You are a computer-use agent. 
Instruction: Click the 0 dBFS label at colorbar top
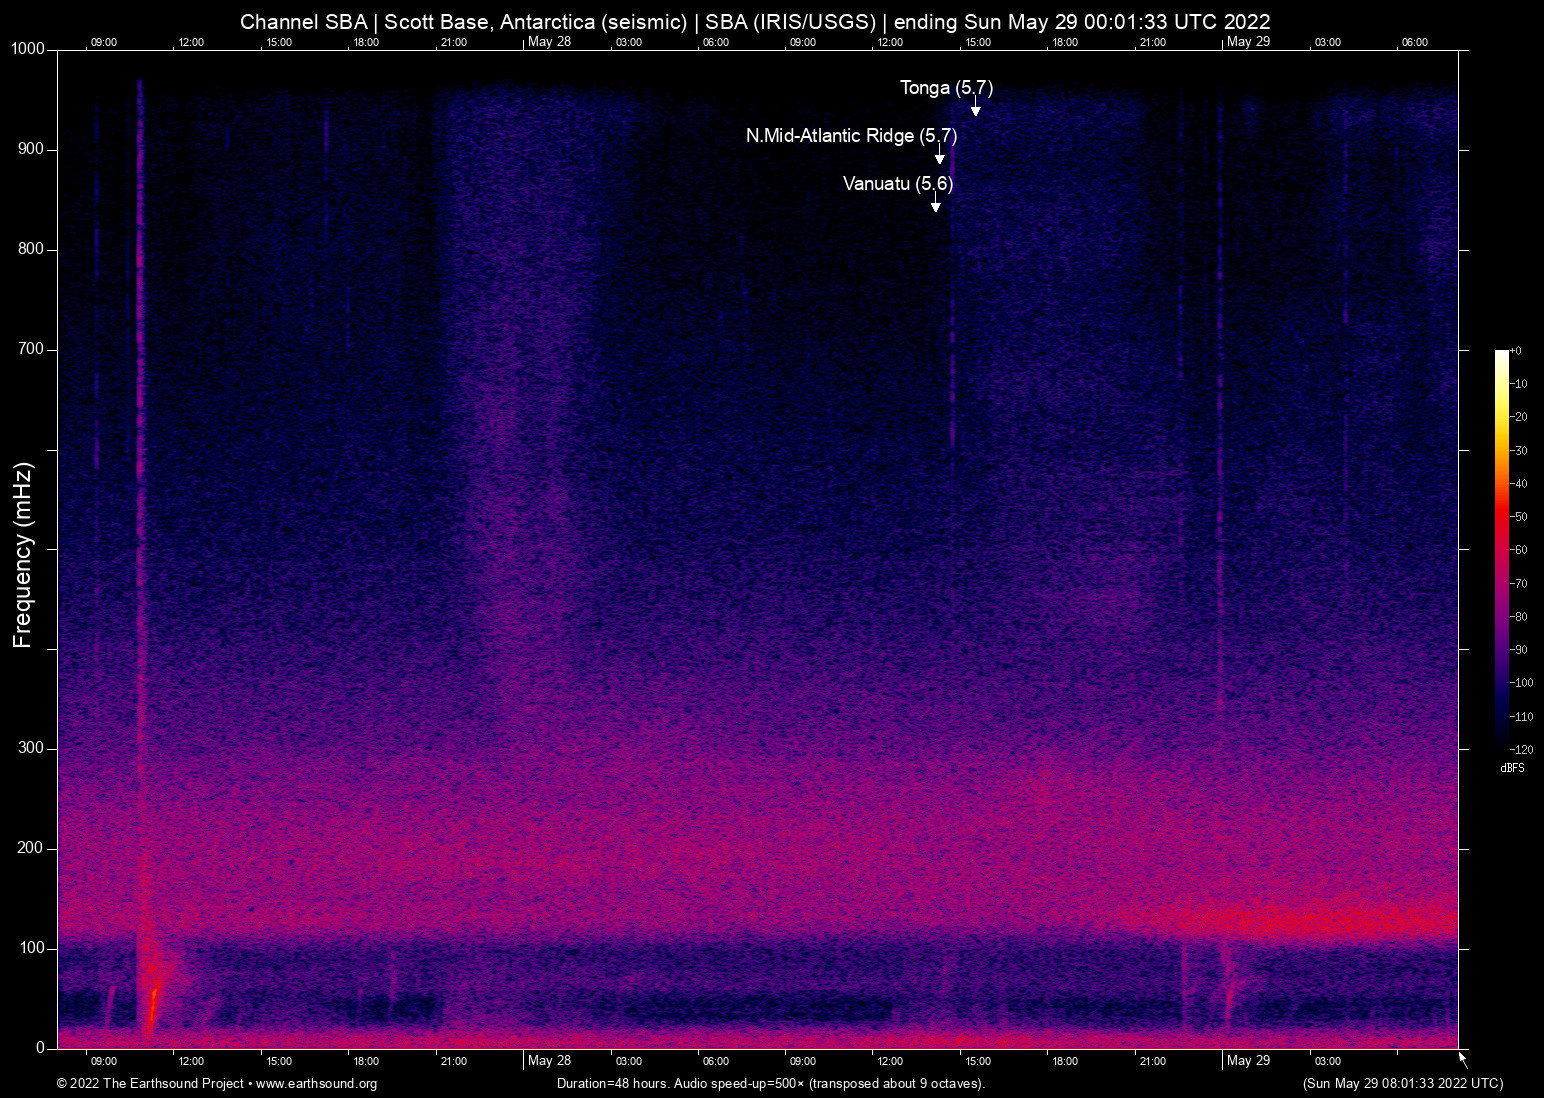point(1517,351)
